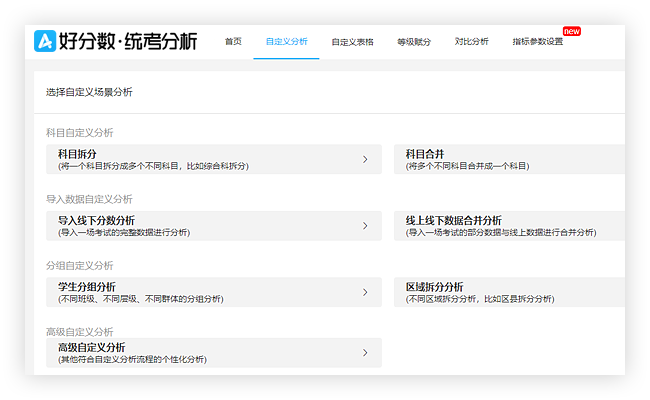This screenshot has width=650, height=400.
Task: Open the 等级赋分 tab
Action: pos(414,42)
